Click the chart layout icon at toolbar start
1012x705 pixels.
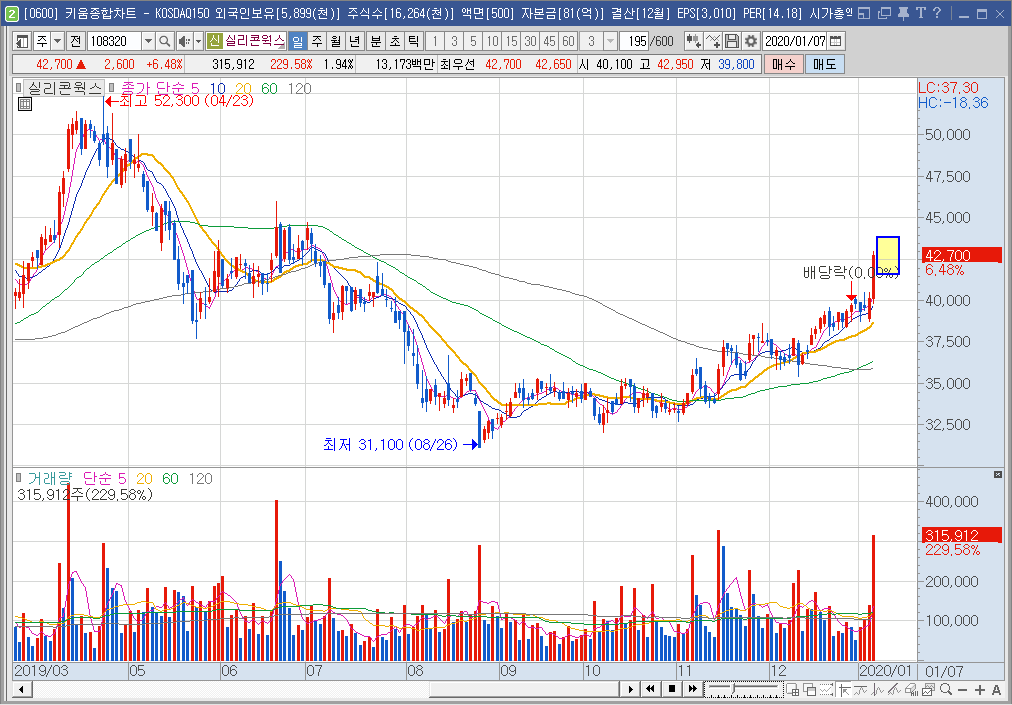(22, 41)
